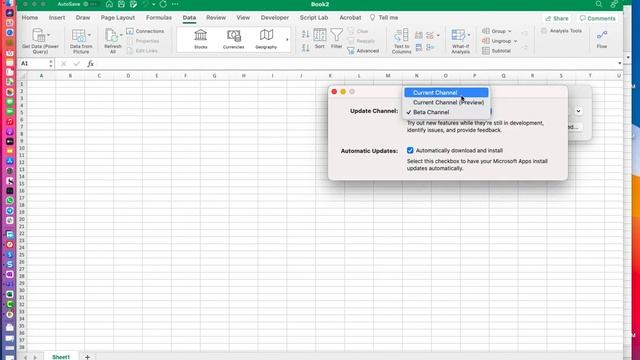Open the Insert Function fx button

[91, 64]
